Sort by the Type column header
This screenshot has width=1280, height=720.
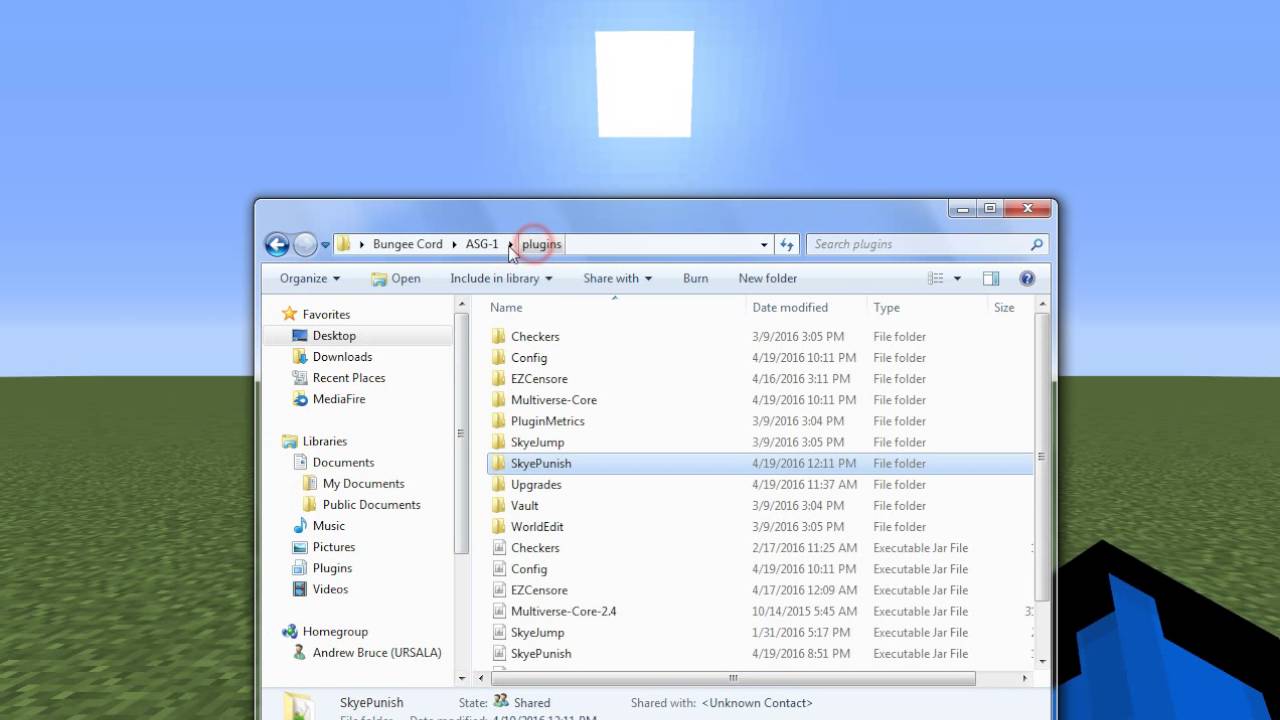tap(926, 307)
